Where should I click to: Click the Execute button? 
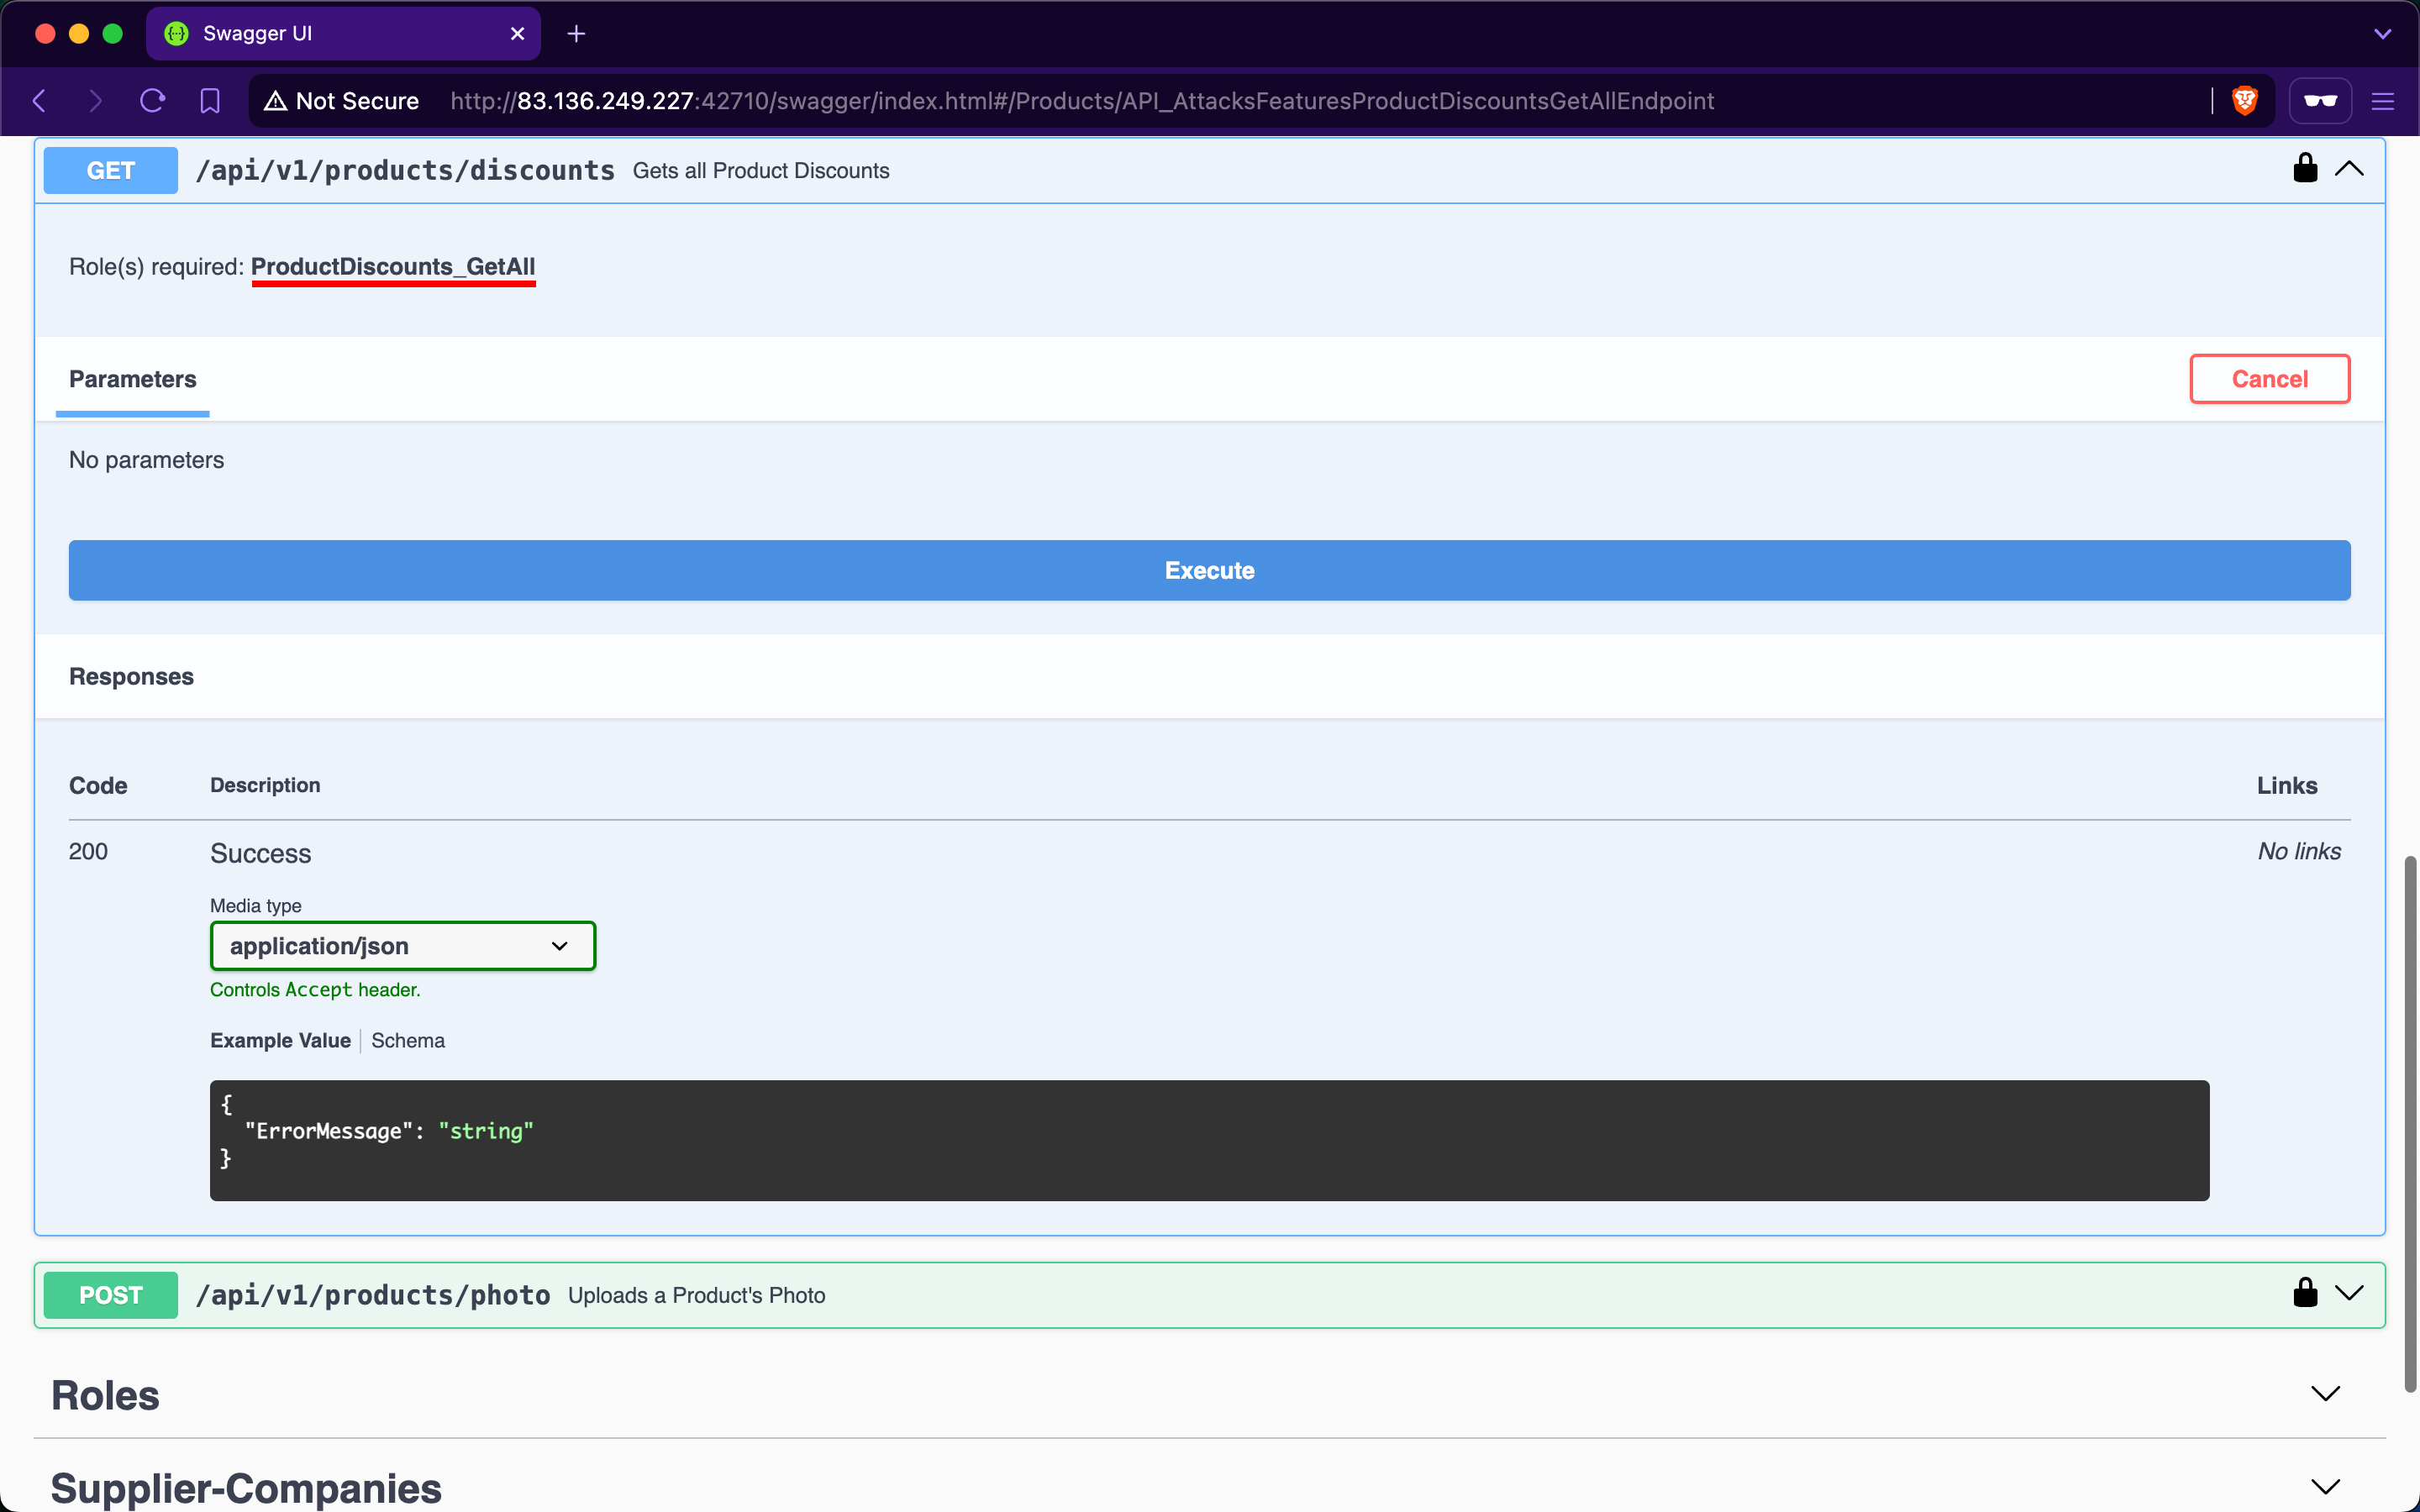point(1209,570)
